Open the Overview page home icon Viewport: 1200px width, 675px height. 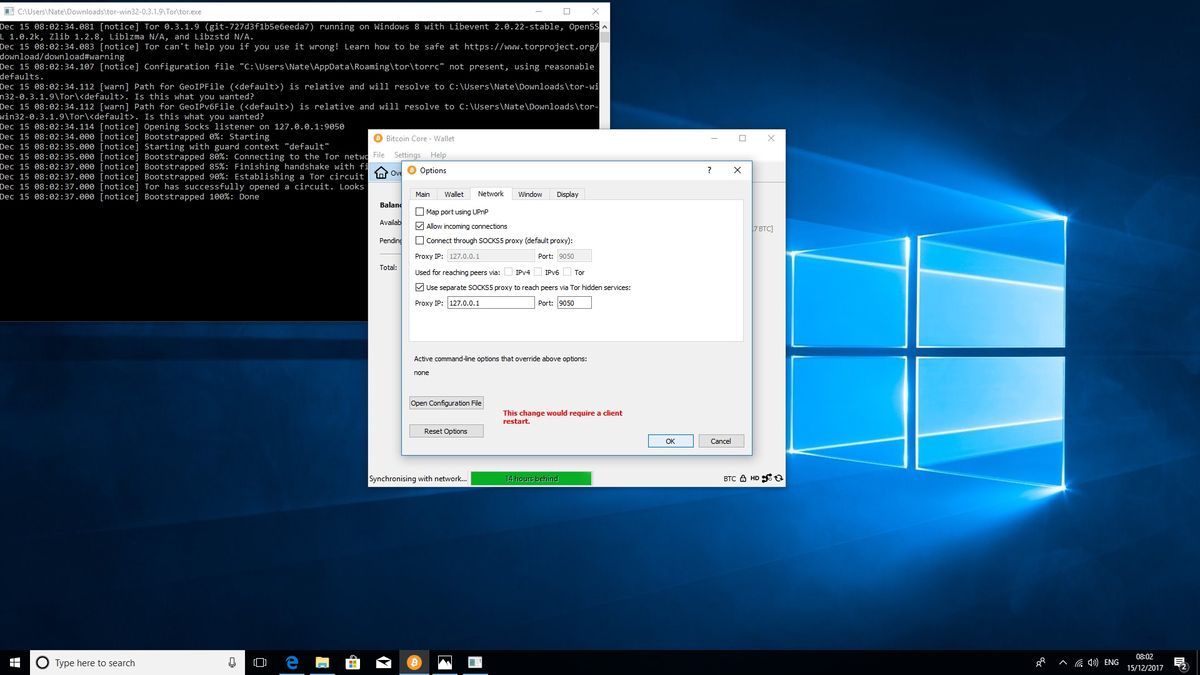click(x=382, y=172)
